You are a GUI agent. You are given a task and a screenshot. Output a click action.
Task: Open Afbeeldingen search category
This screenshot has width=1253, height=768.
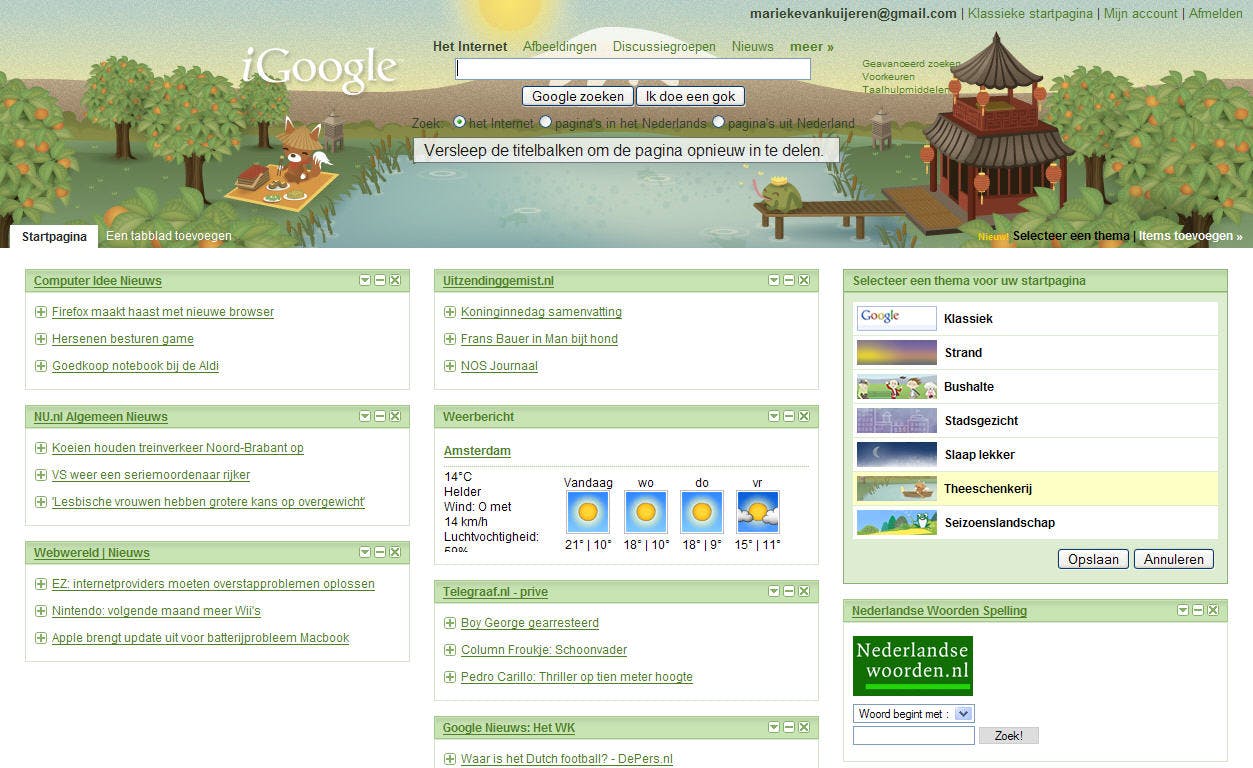click(560, 46)
